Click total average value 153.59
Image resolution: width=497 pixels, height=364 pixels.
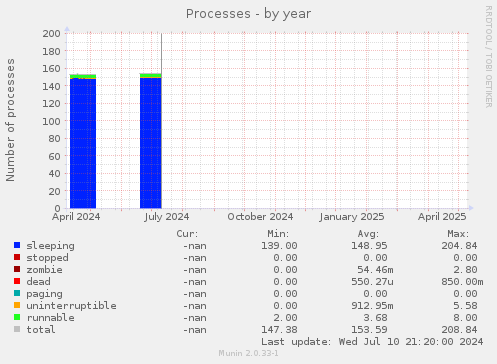(x=369, y=330)
